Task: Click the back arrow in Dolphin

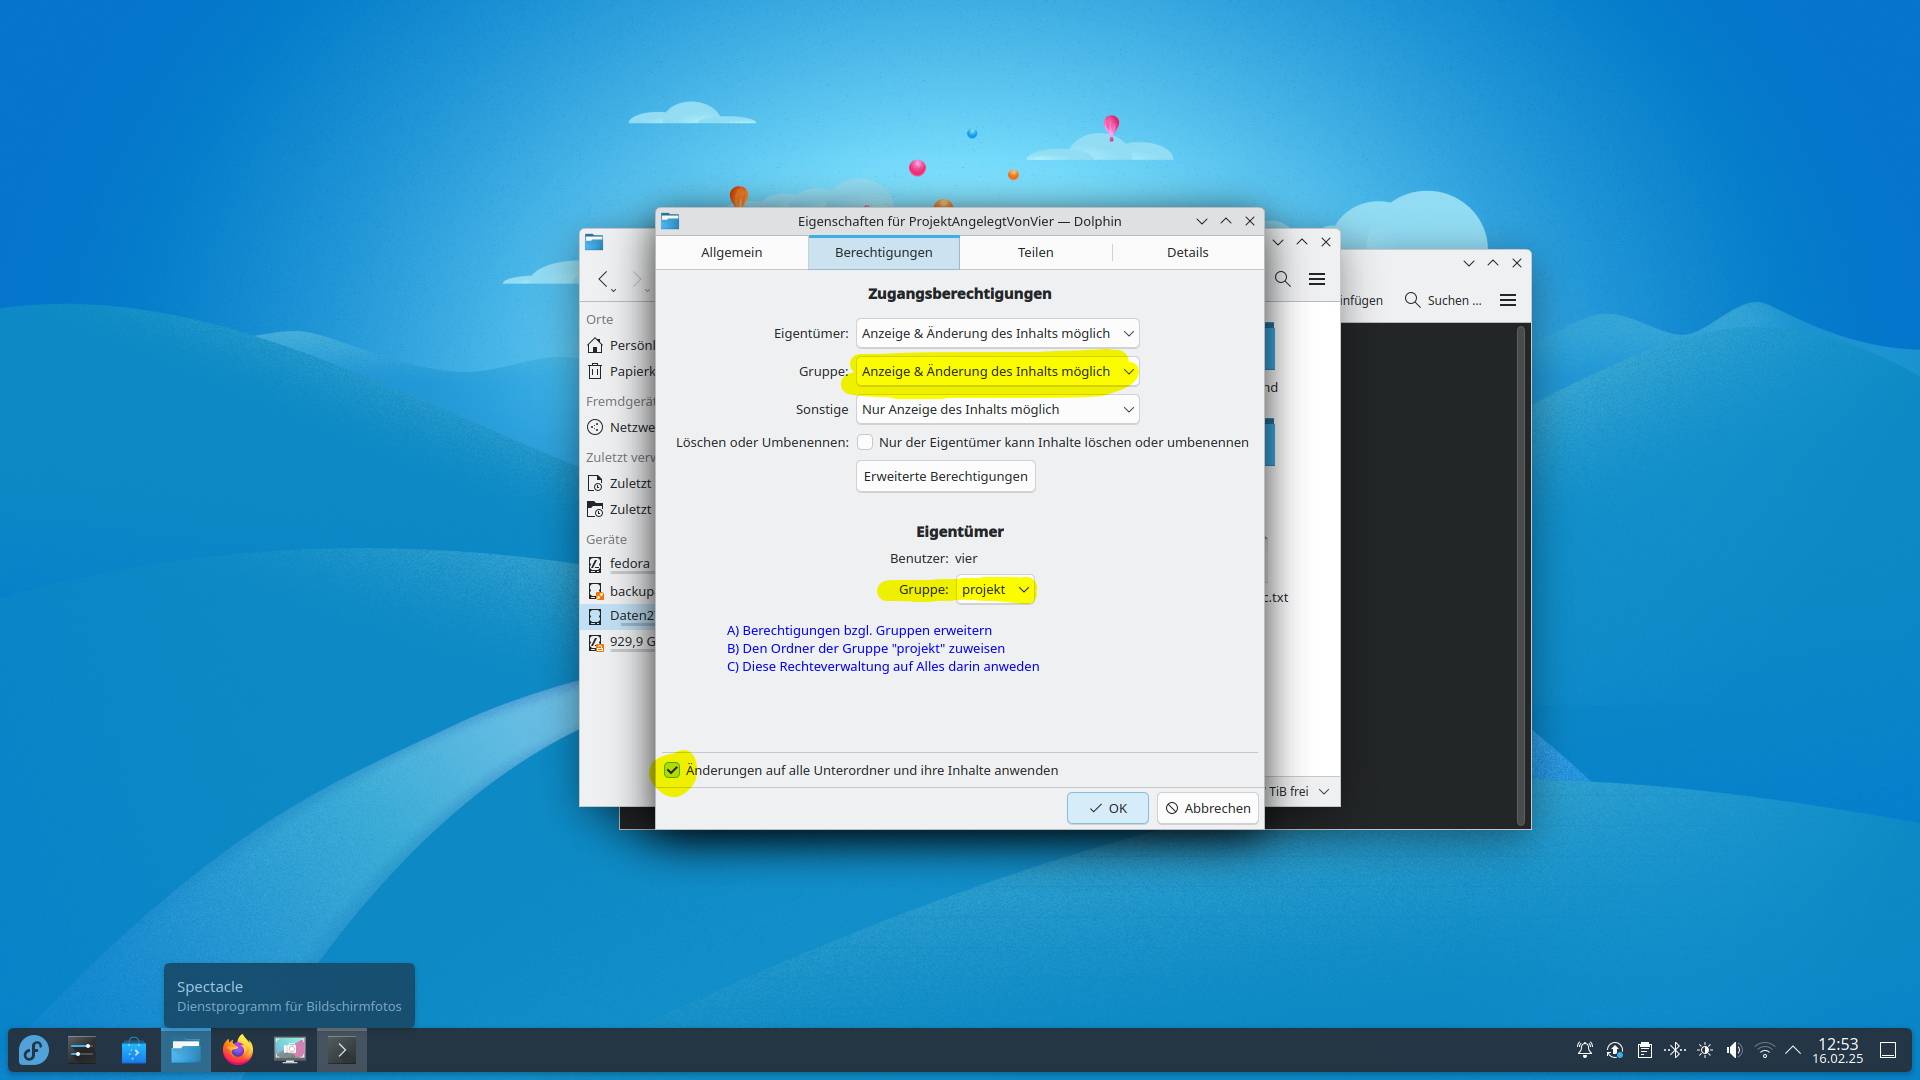Action: (603, 279)
